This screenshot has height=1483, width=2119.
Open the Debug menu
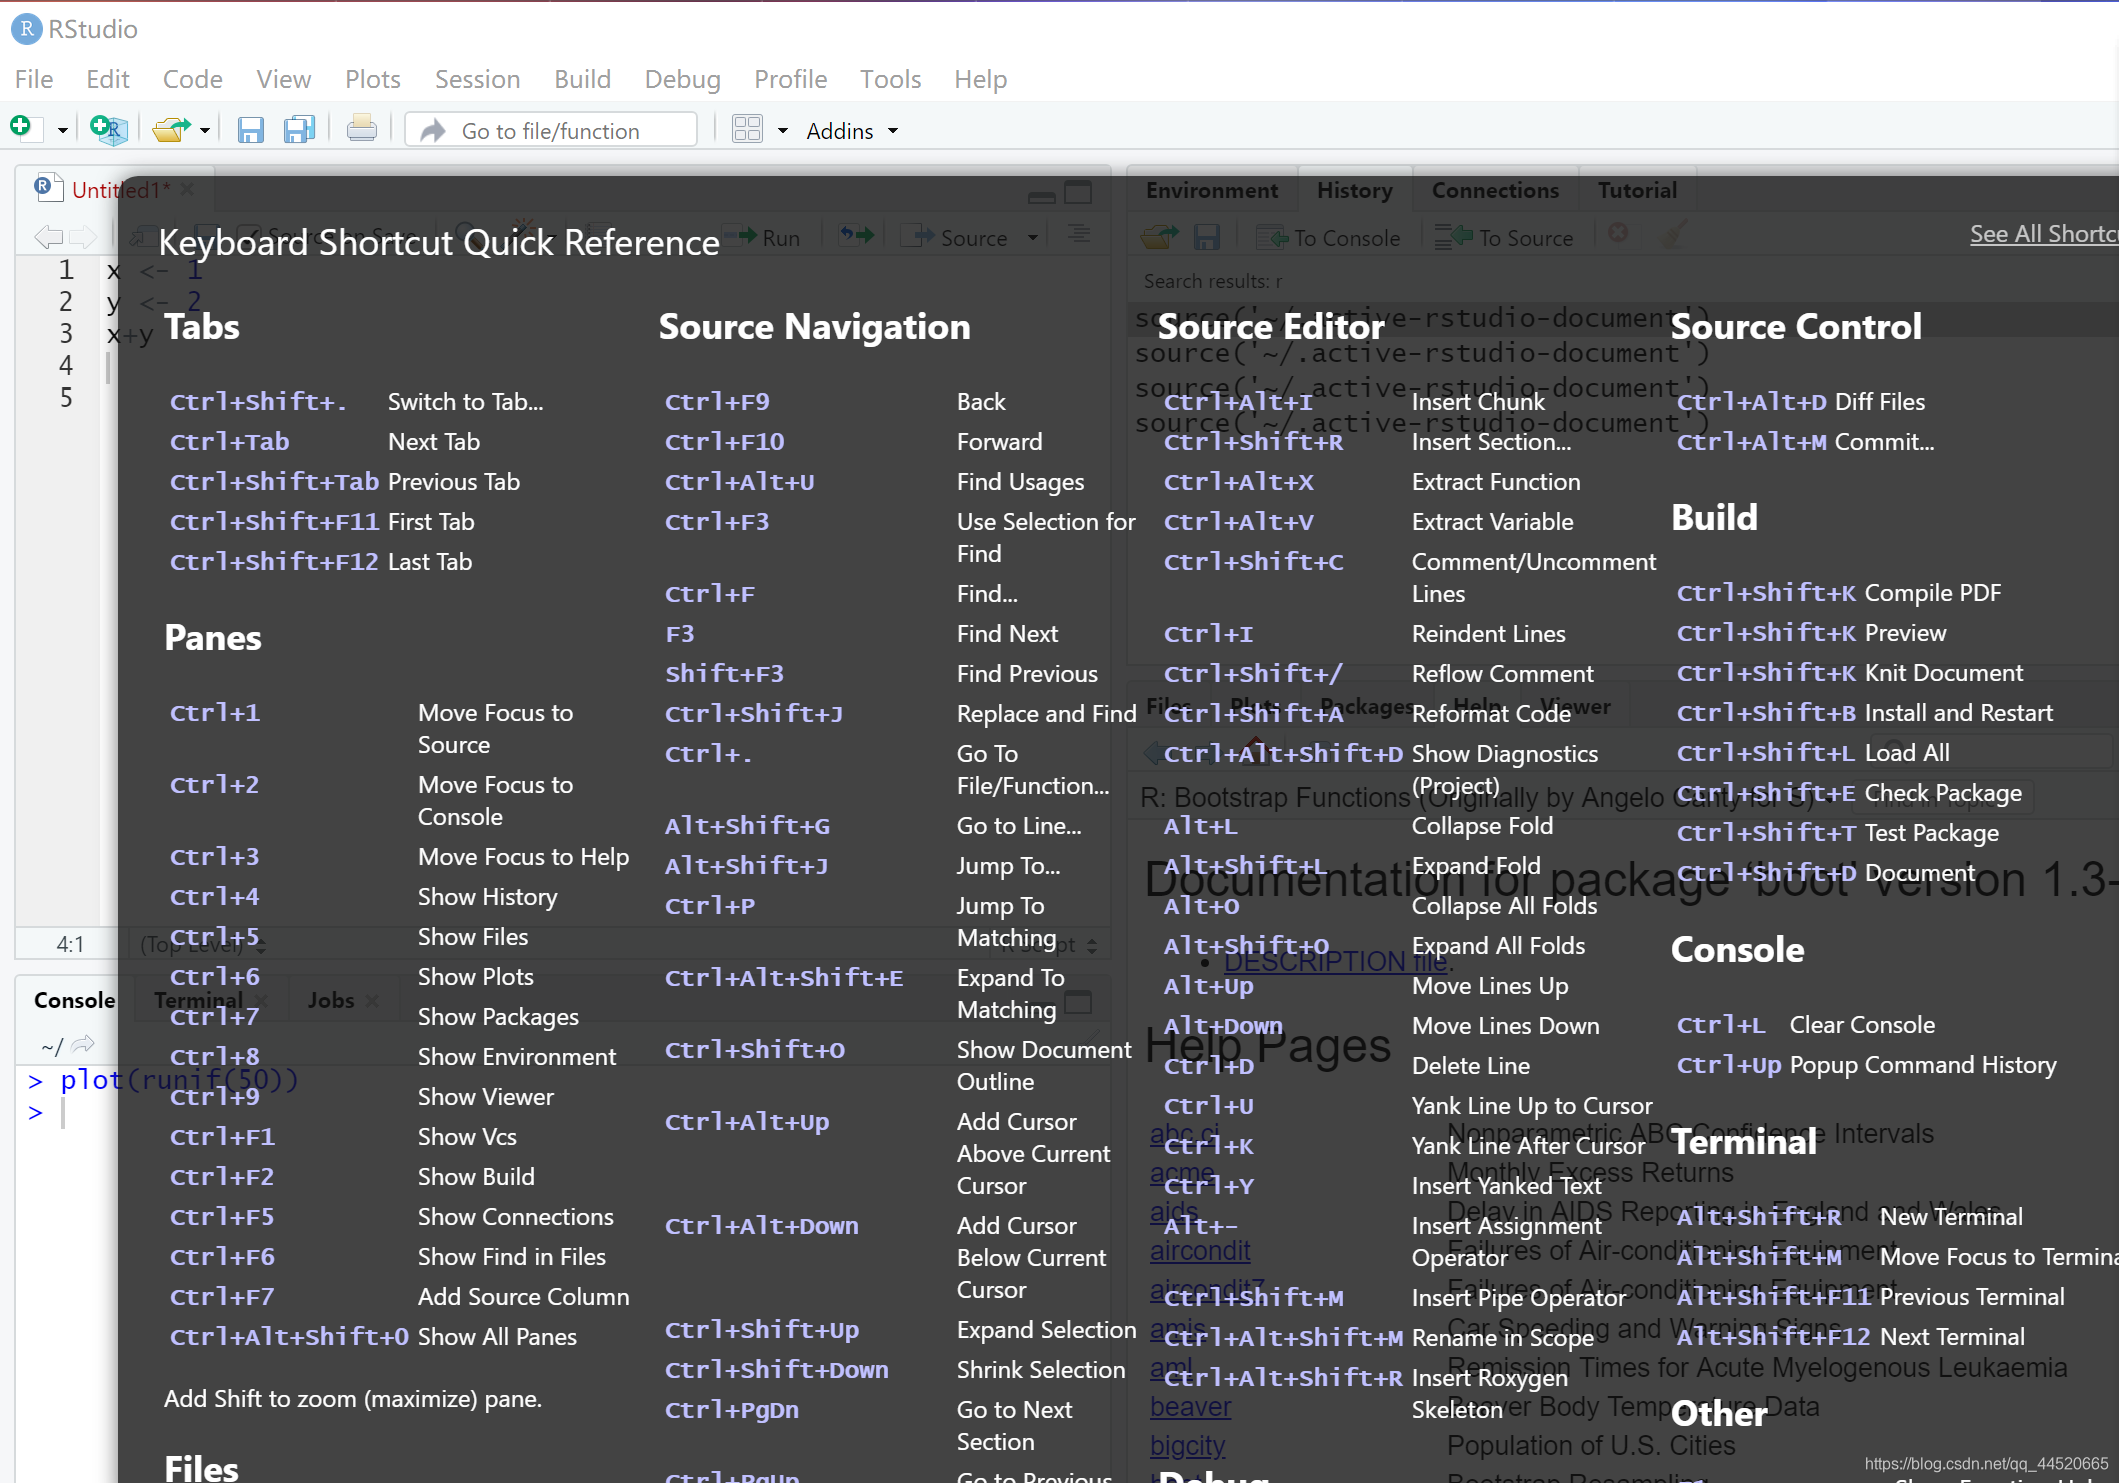[x=682, y=79]
